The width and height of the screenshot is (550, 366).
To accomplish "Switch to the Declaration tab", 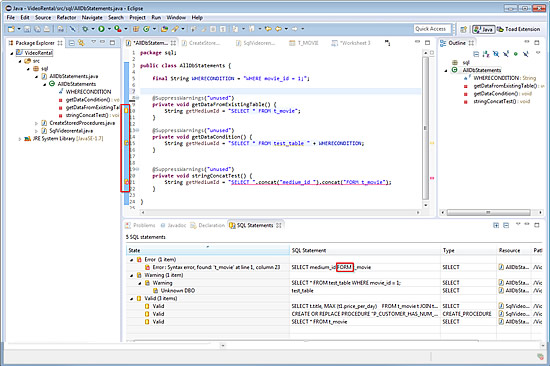I will (x=208, y=225).
